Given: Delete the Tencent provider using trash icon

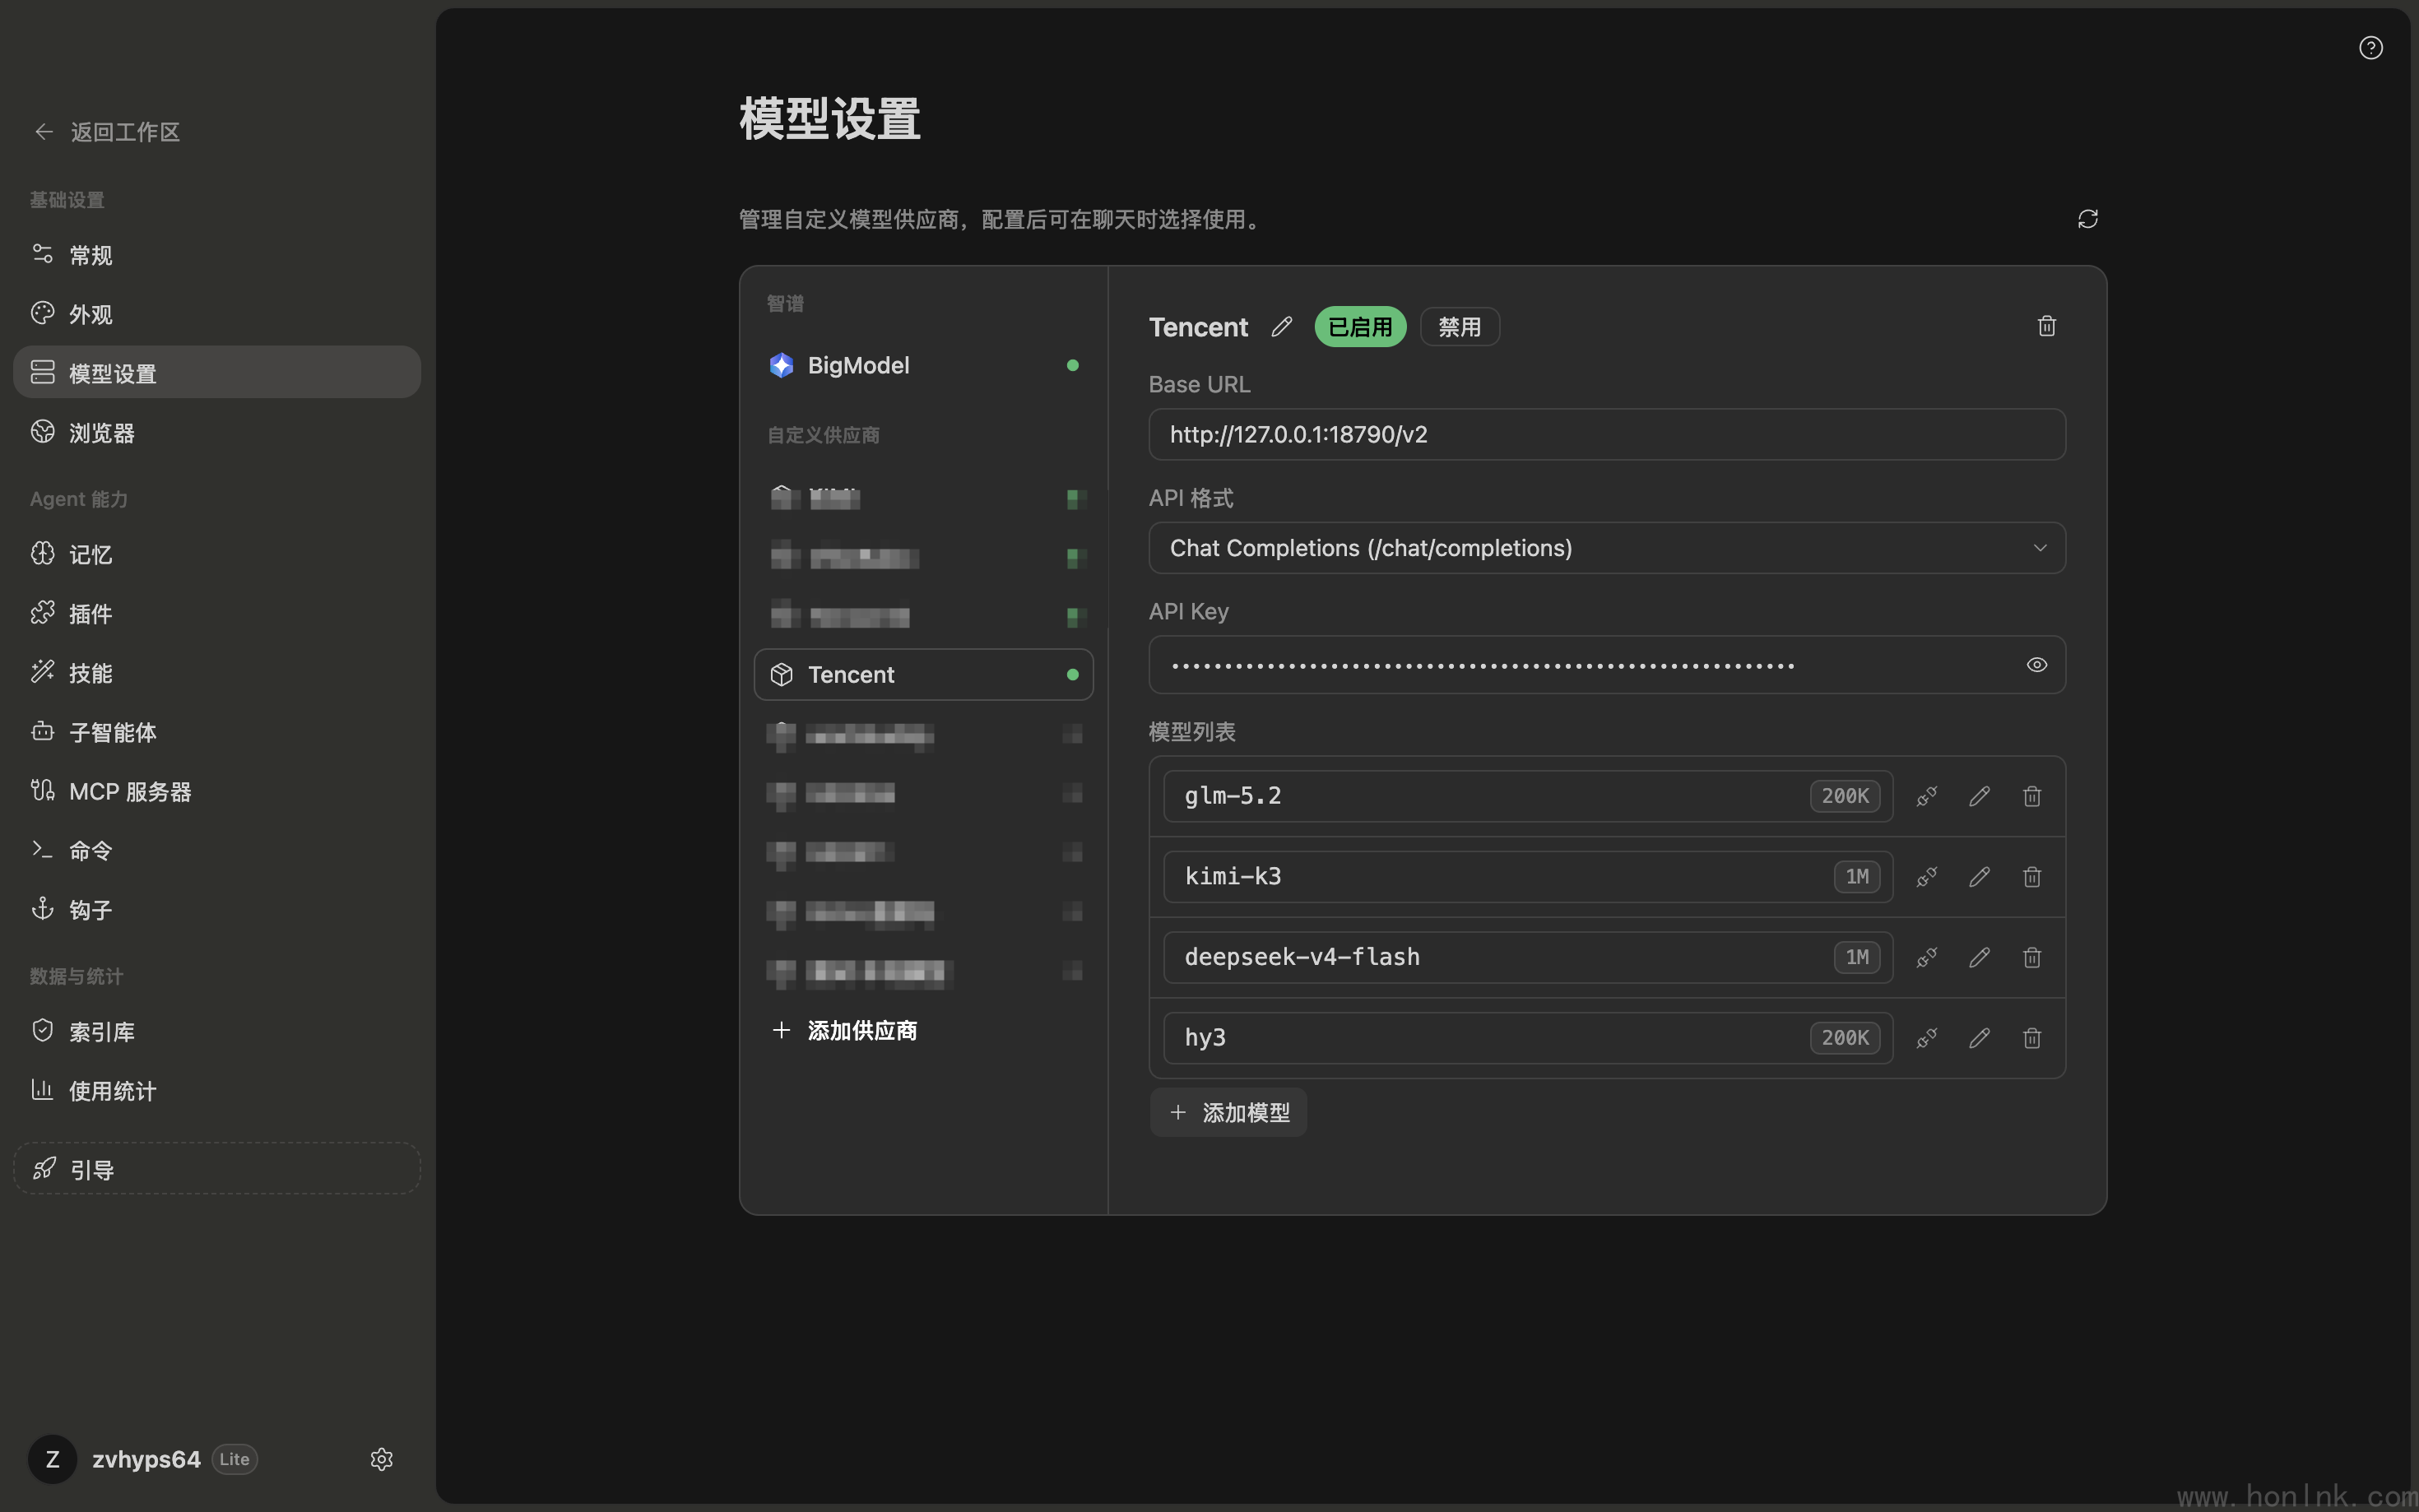Looking at the screenshot, I should click(x=2046, y=326).
